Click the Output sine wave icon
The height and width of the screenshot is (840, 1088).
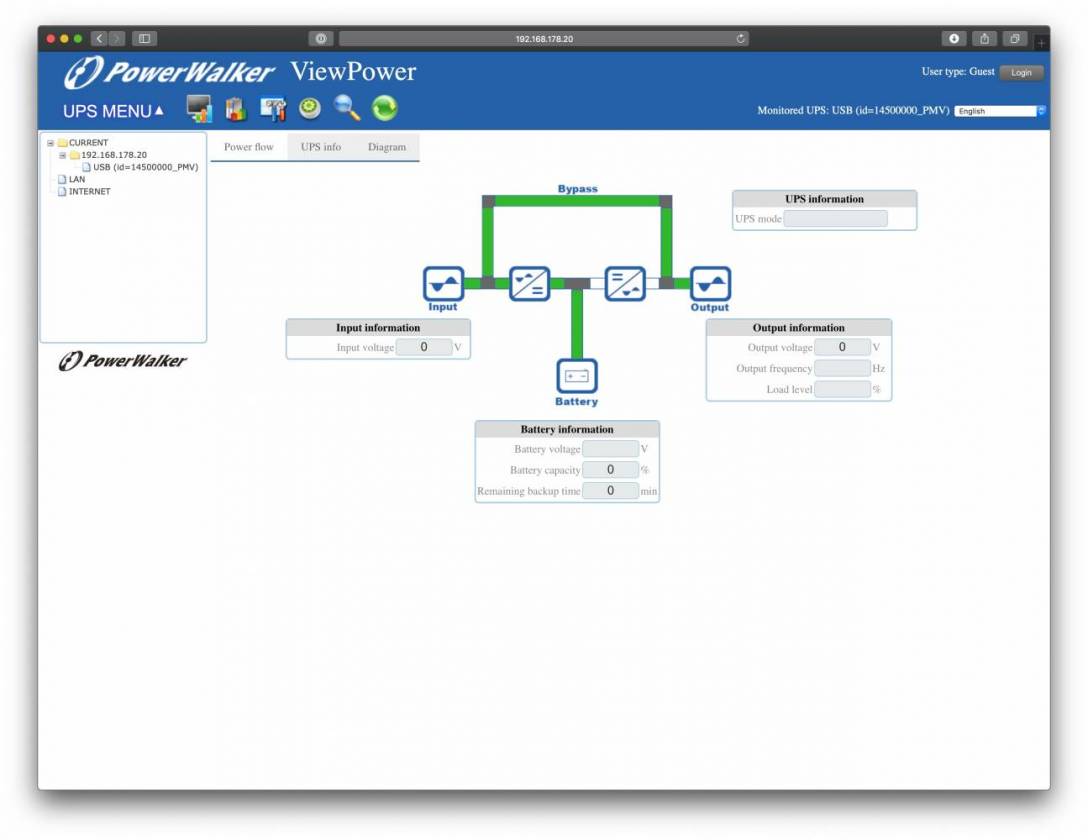coord(710,284)
